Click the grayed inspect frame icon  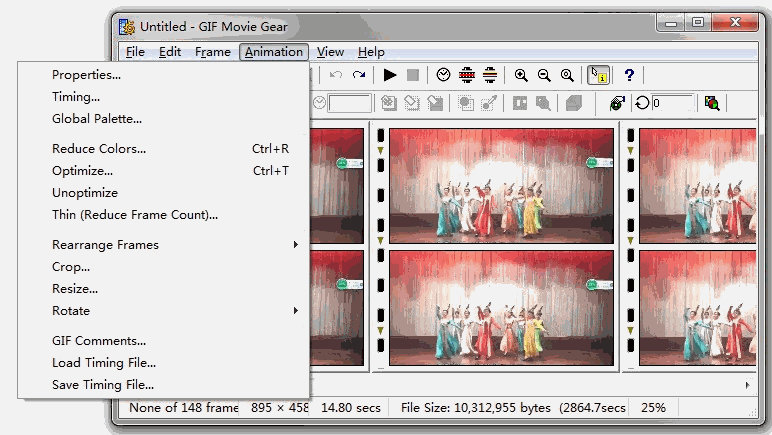point(543,103)
